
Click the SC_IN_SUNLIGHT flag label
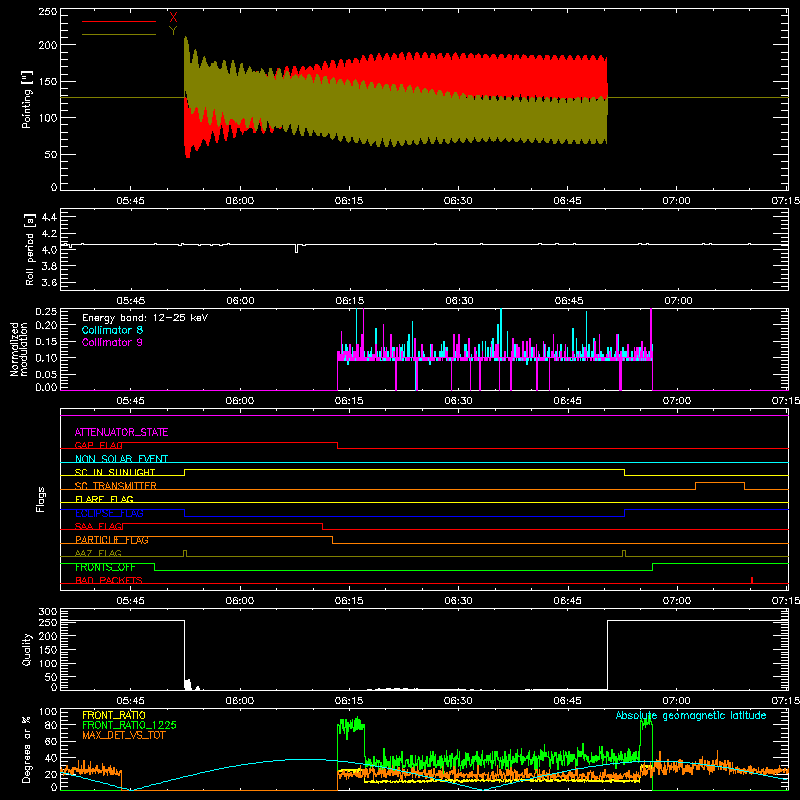coord(115,472)
